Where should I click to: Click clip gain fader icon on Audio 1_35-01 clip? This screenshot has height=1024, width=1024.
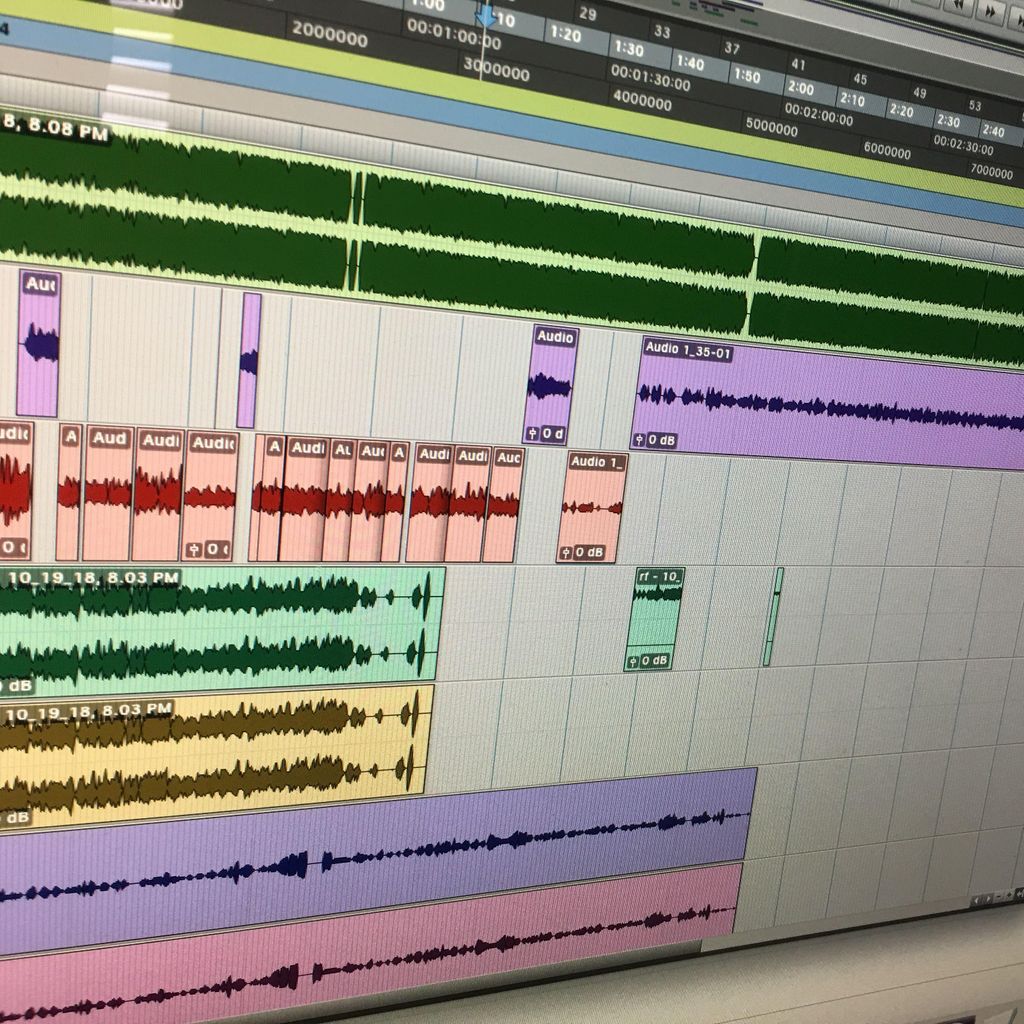(639, 440)
